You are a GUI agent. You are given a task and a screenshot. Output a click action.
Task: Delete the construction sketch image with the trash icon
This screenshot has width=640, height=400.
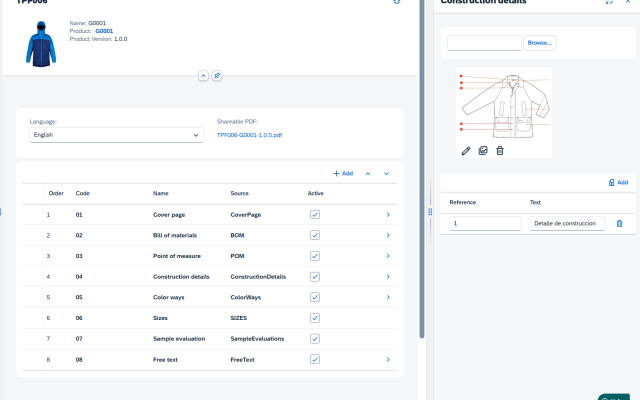(x=500, y=151)
